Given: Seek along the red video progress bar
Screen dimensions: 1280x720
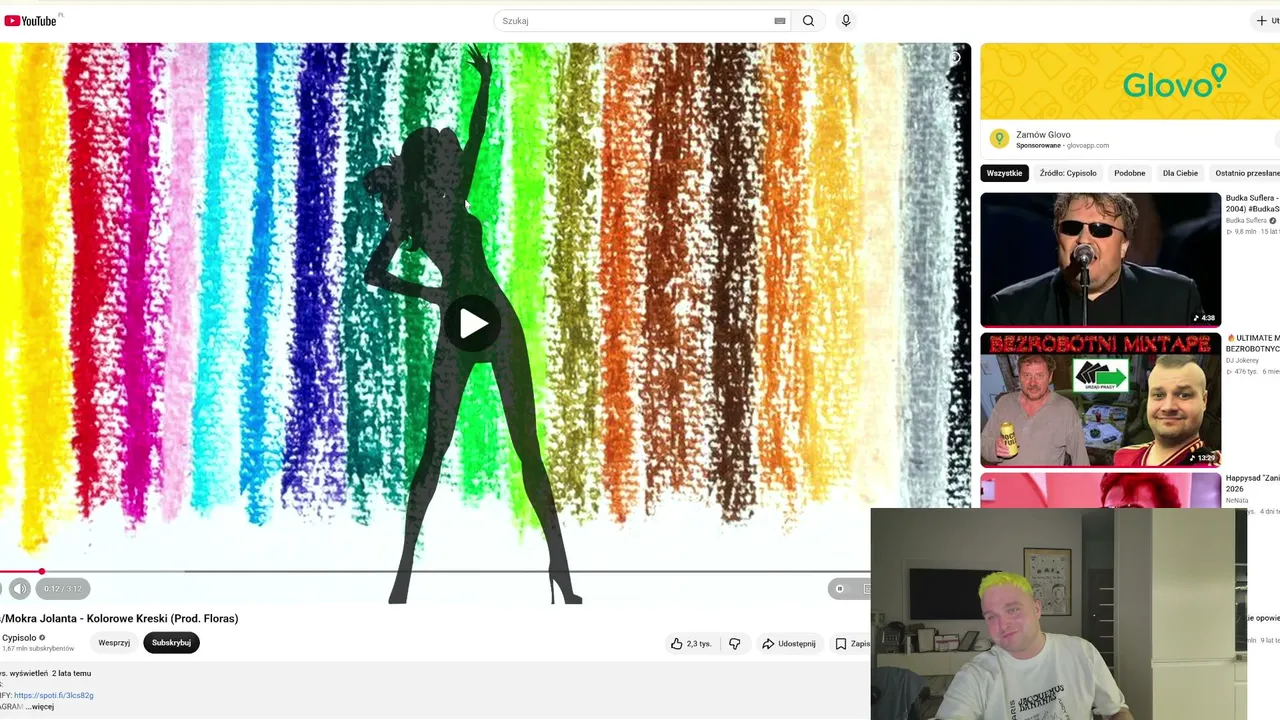Looking at the screenshot, I should (435, 572).
